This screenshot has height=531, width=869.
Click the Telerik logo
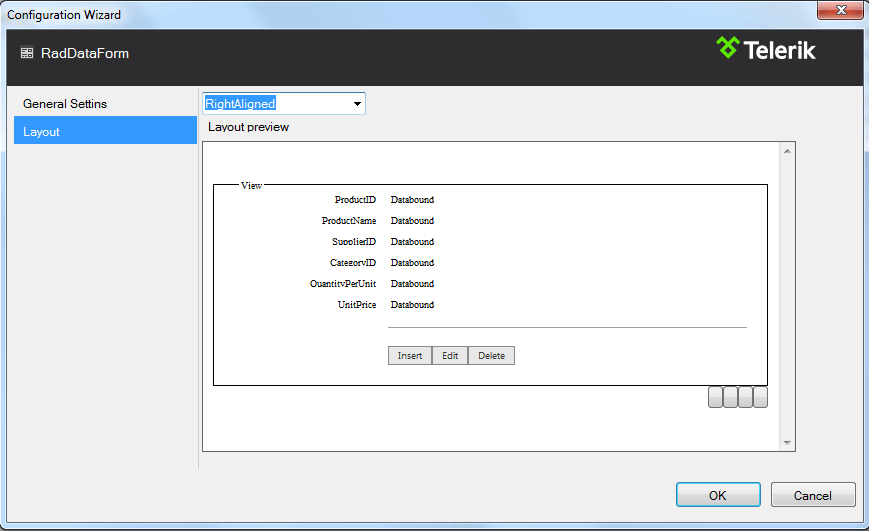(765, 49)
